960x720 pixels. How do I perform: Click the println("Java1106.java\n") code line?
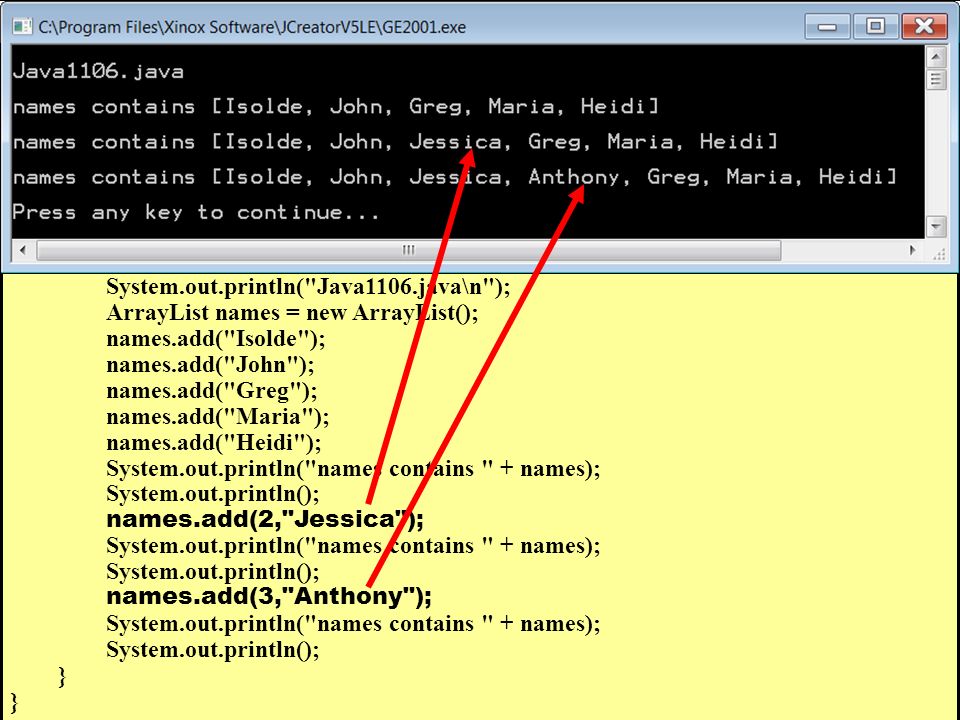pos(308,287)
